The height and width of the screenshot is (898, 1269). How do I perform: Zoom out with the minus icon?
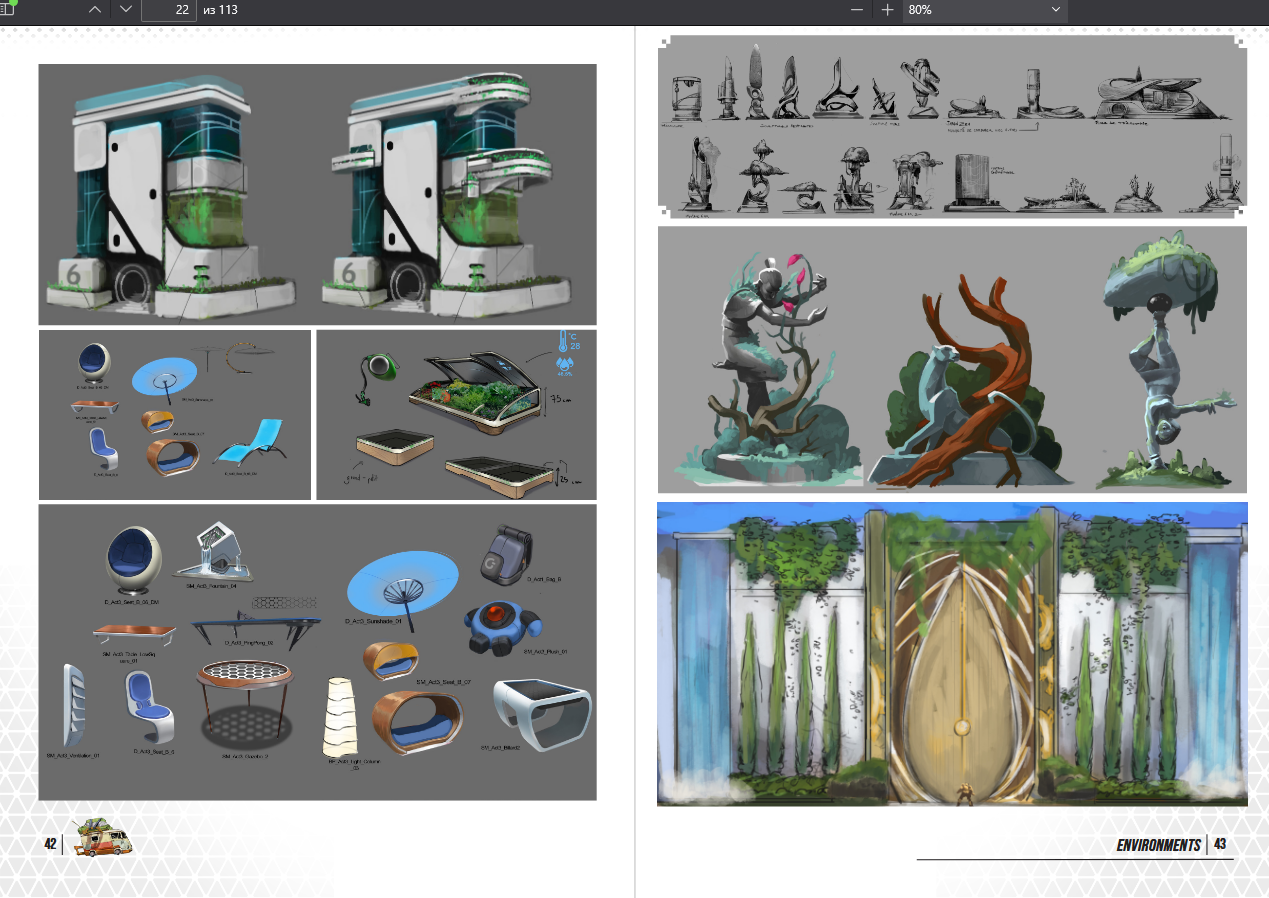[x=857, y=10]
